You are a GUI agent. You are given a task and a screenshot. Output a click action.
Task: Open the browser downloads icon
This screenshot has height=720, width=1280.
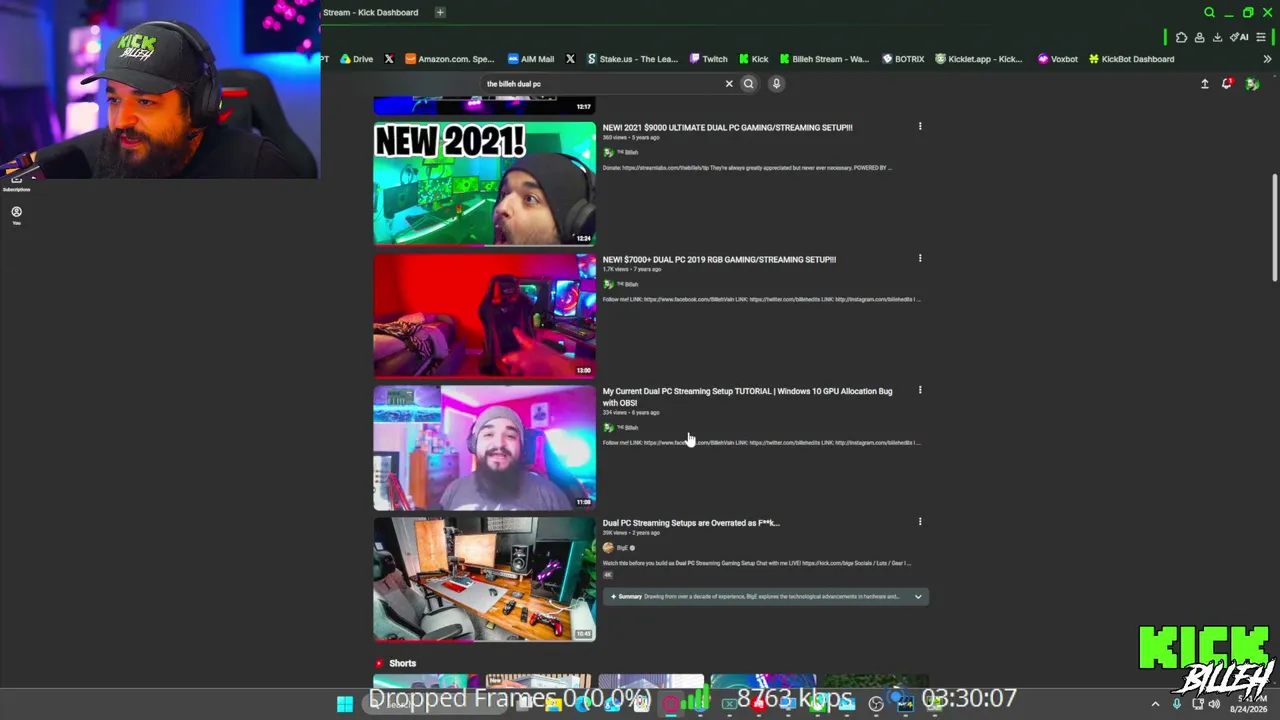[1217, 38]
